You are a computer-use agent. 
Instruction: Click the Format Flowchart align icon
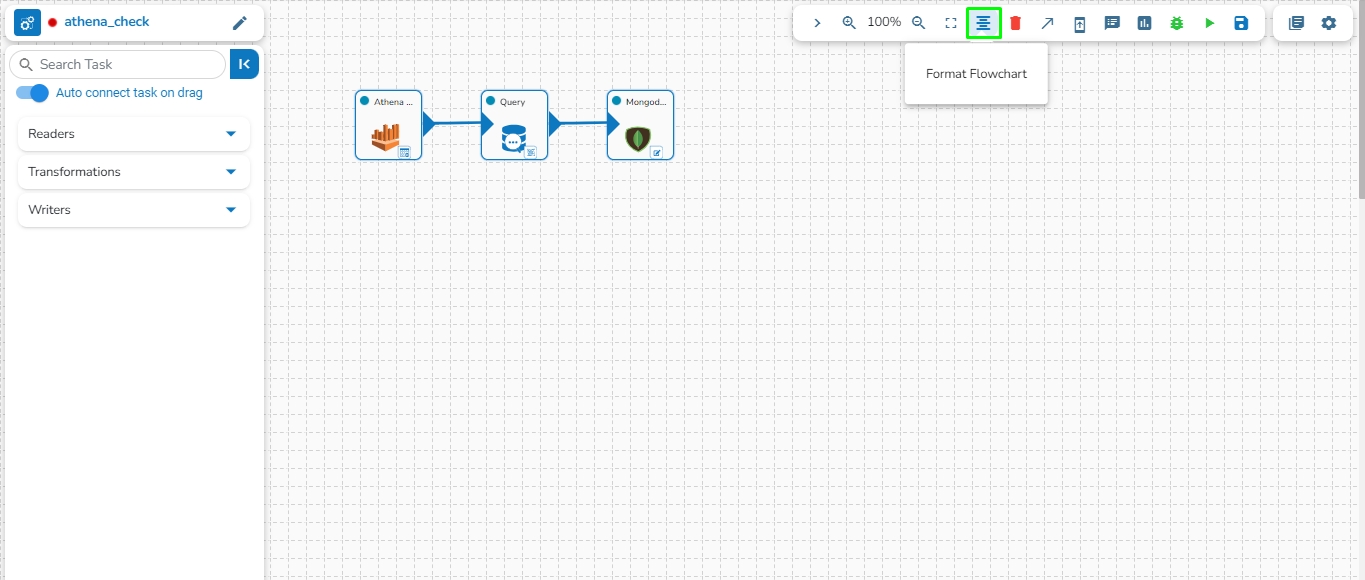[x=983, y=23]
